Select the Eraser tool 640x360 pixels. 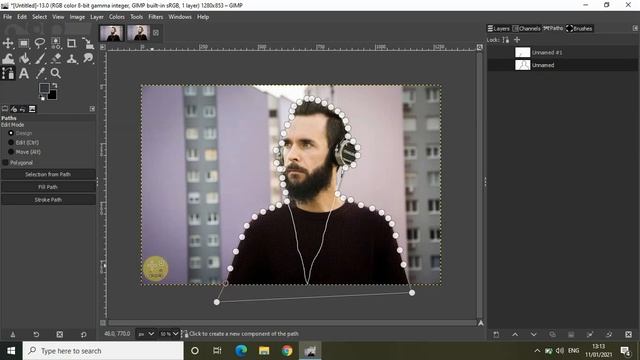click(x=56, y=58)
